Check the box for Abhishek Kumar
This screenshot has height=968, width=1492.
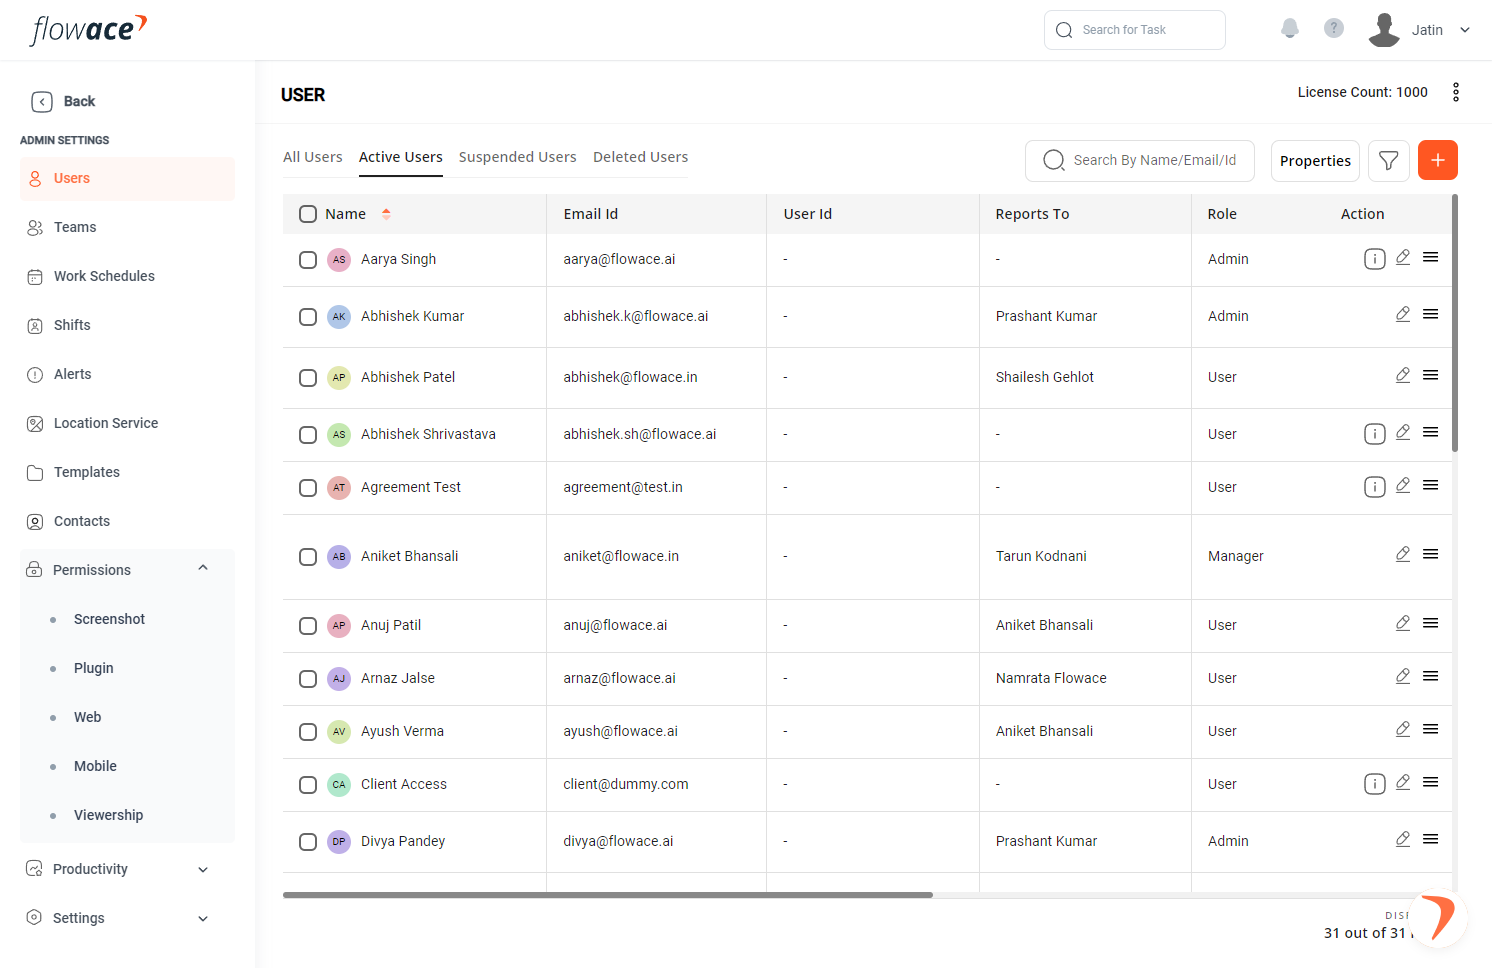pos(308,317)
